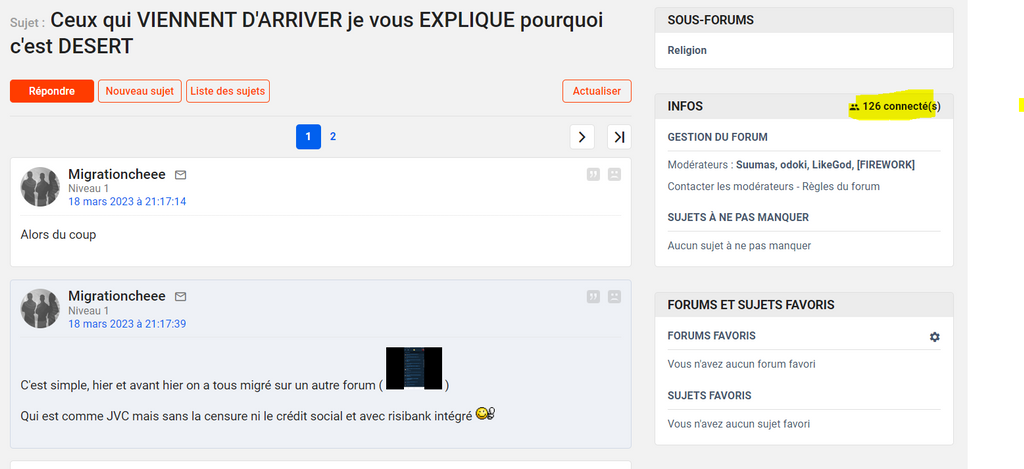Viewport: 1024px width, 469px height.
Task: Open the Religion sub-forum link
Action: 686,50
